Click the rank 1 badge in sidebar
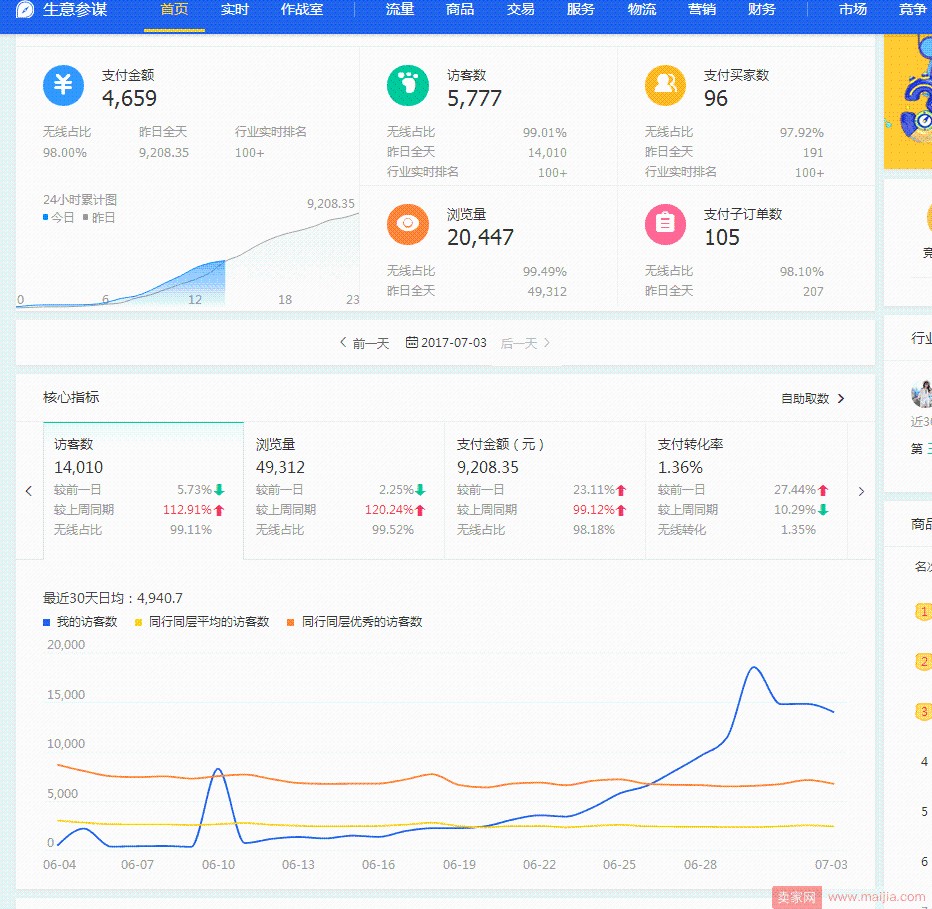 pyautogui.click(x=924, y=611)
